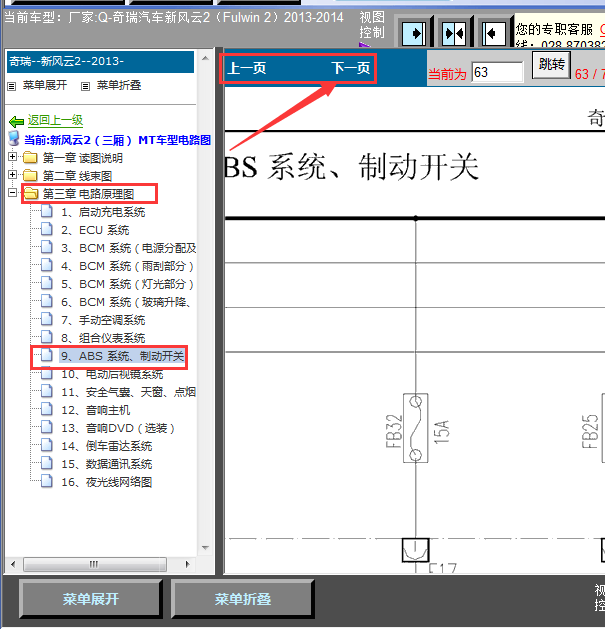Open 6、BCM 系统（玻璃升降 item
605x629 pixels.
[x=126, y=302]
